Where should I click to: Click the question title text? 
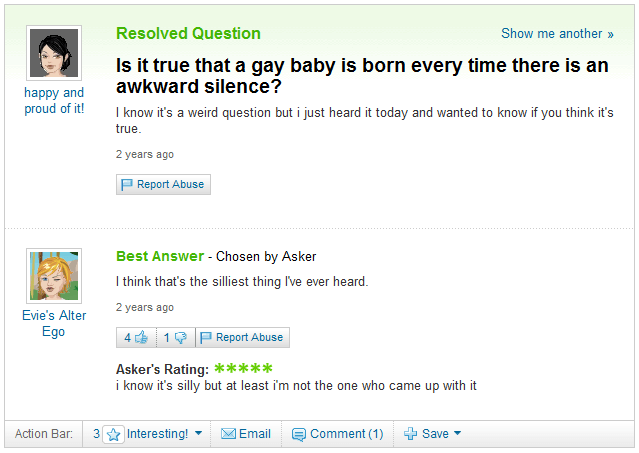[x=360, y=76]
